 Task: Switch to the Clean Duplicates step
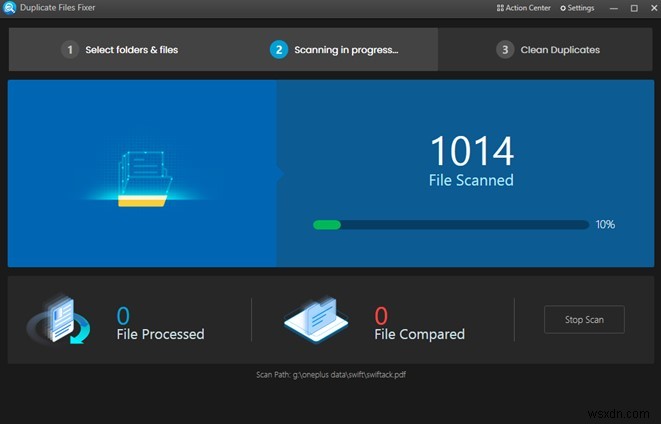[x=548, y=50]
